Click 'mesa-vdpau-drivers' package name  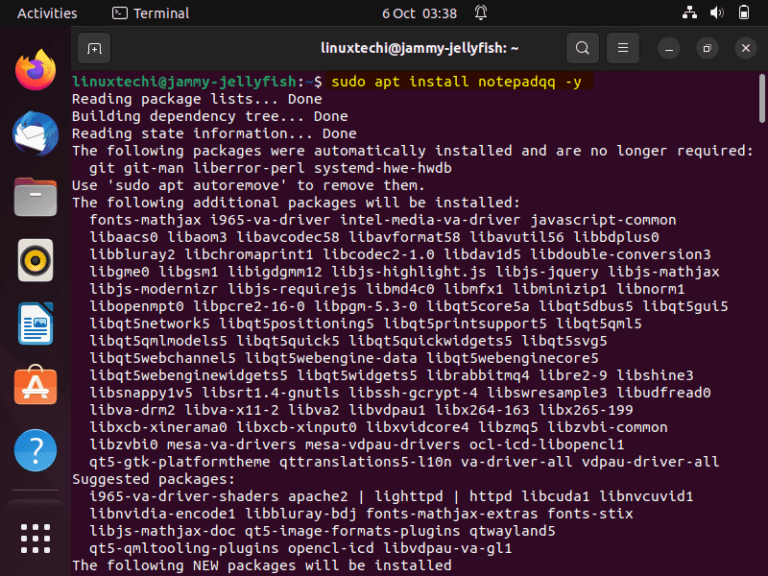383,444
